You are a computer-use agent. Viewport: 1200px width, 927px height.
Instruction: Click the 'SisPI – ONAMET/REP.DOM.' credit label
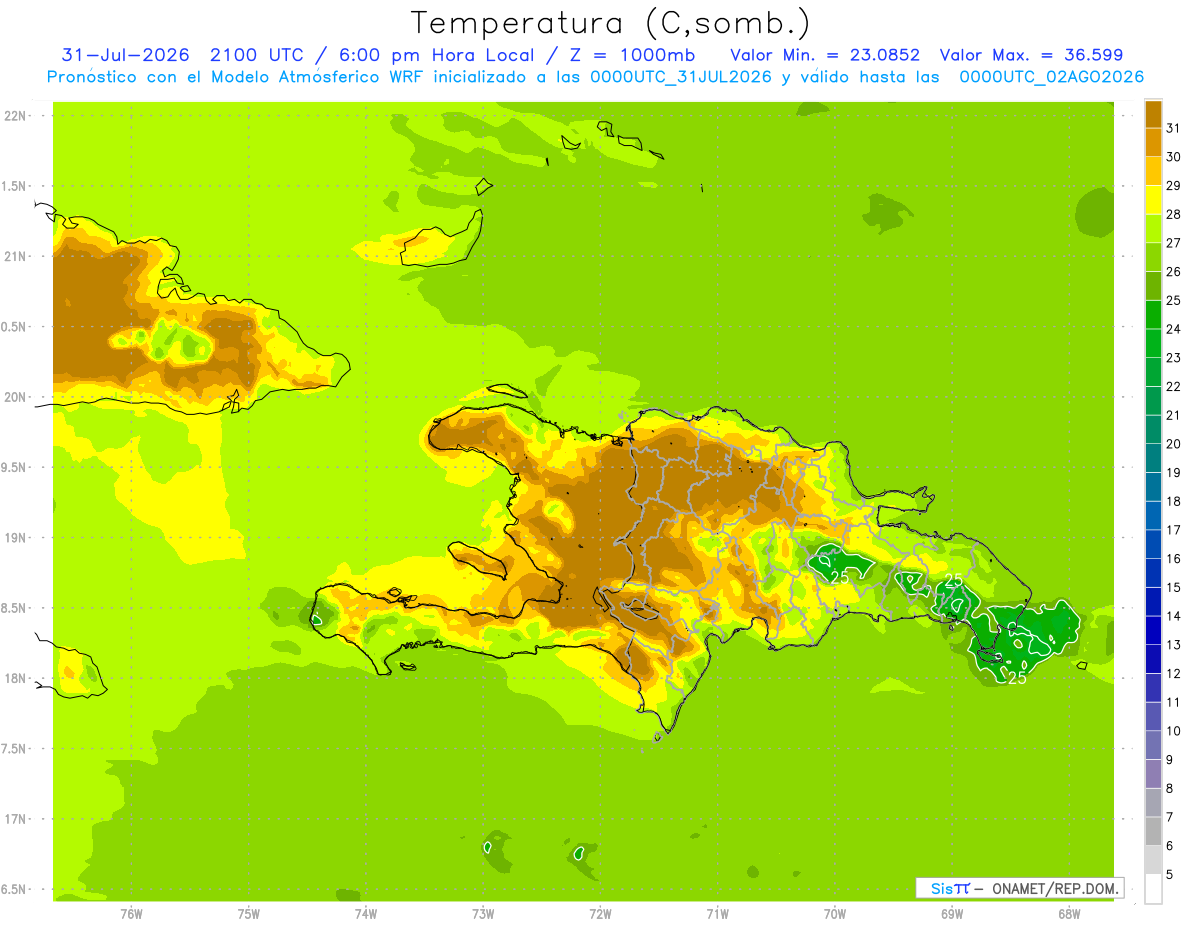tap(1019, 888)
